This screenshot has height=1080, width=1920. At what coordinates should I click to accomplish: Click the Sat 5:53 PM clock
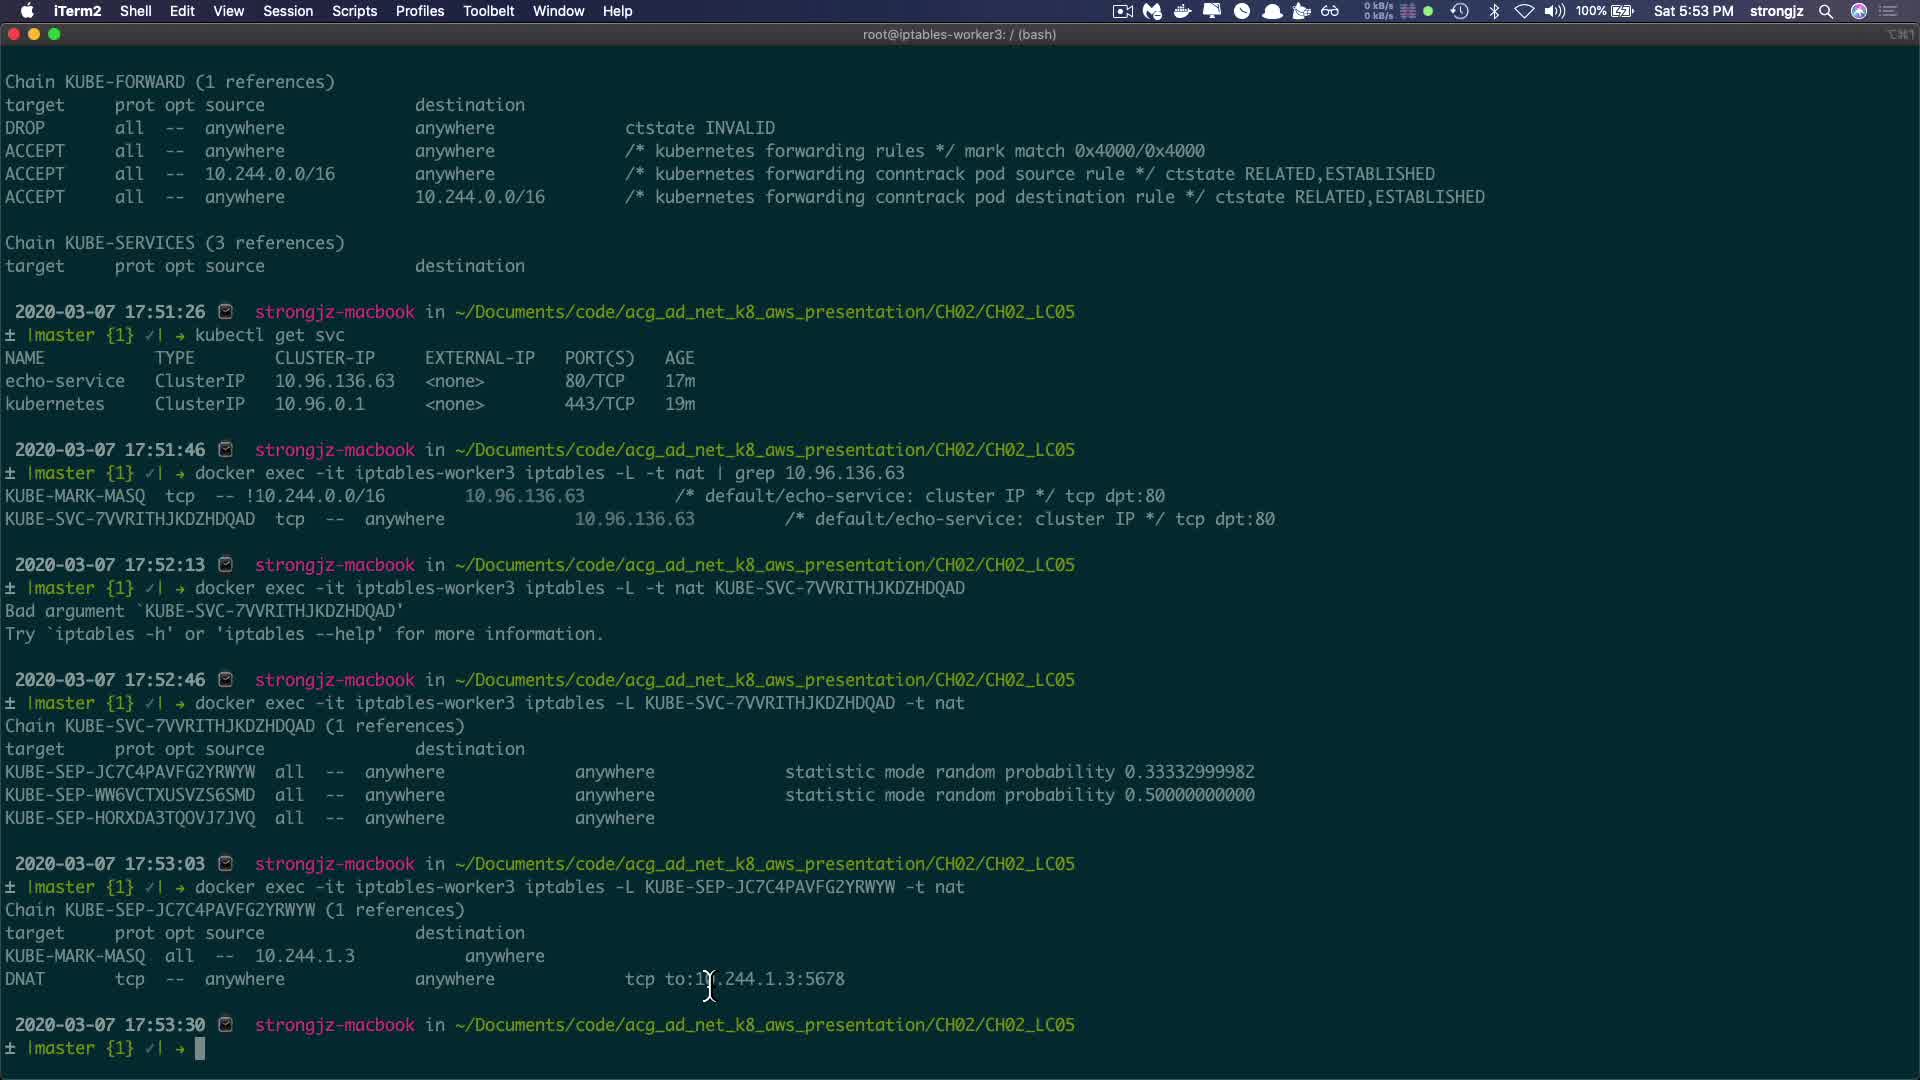pyautogui.click(x=1693, y=11)
